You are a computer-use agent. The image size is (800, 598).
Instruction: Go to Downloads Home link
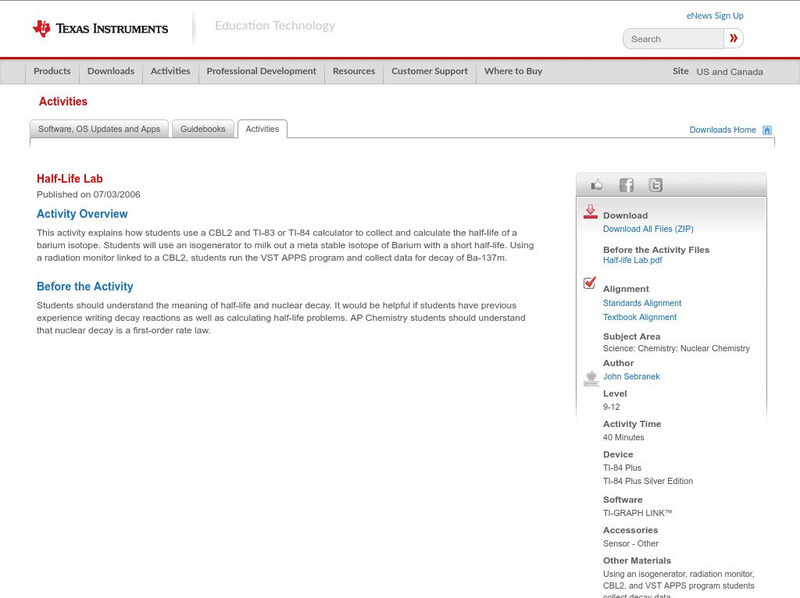[722, 130]
